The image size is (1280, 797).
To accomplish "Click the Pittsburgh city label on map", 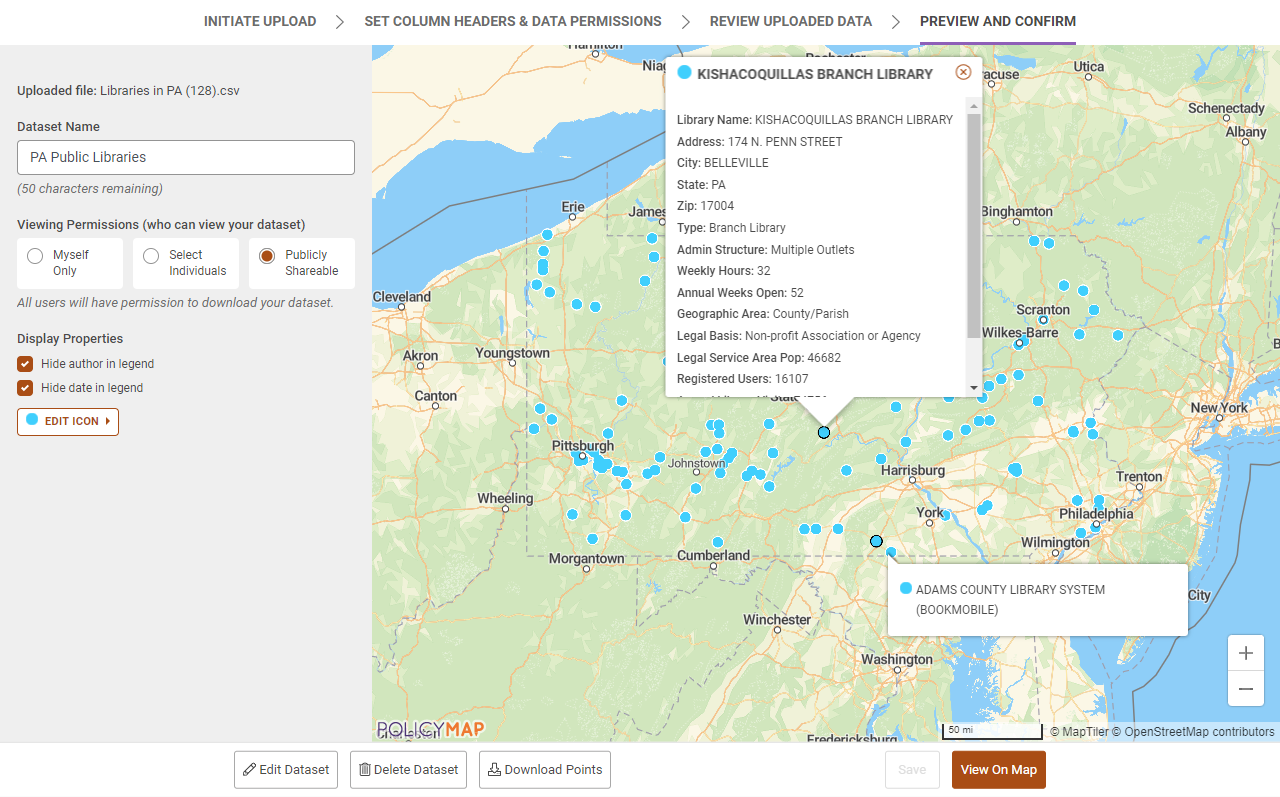I will (583, 445).
